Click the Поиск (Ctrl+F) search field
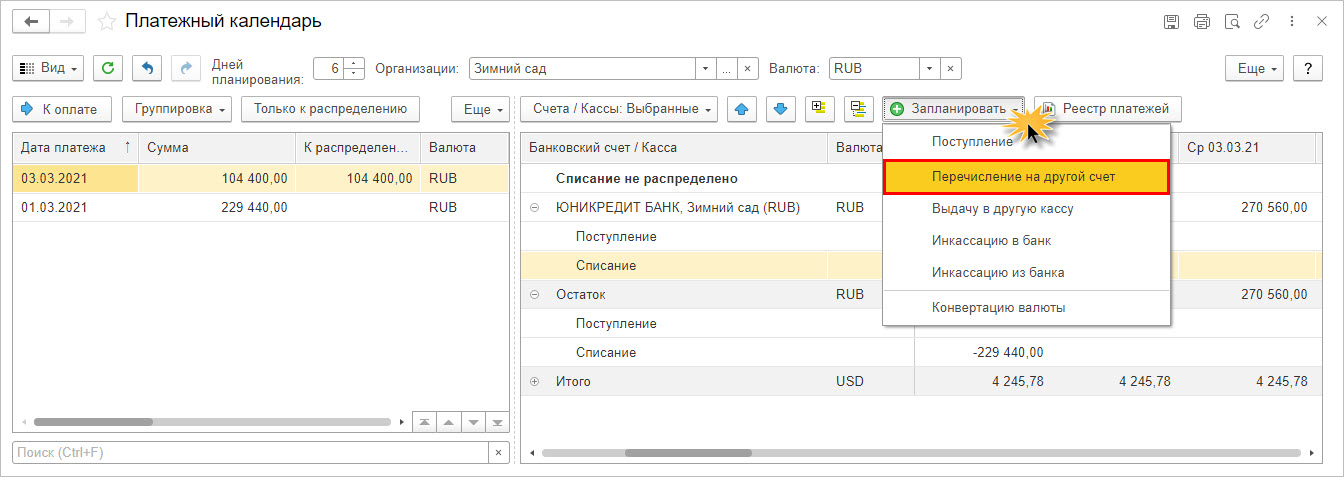Image resolution: width=1344 pixels, height=477 pixels. point(250,453)
